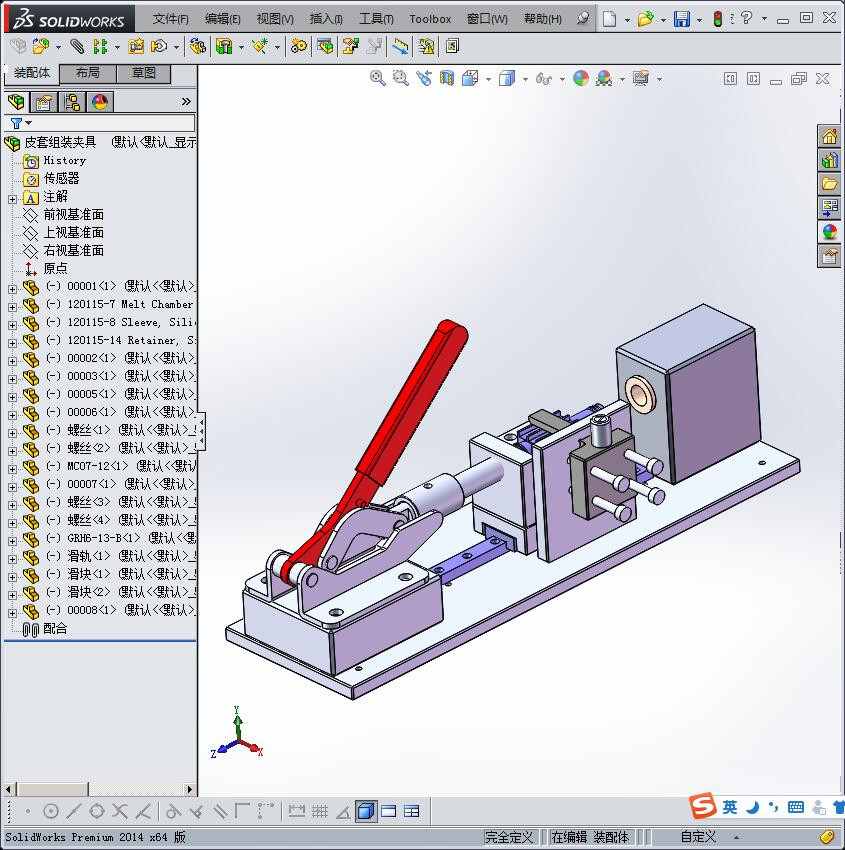The image size is (845, 850).
Task: Toggle the Angle snap icon
Action: pyautogui.click(x=343, y=812)
